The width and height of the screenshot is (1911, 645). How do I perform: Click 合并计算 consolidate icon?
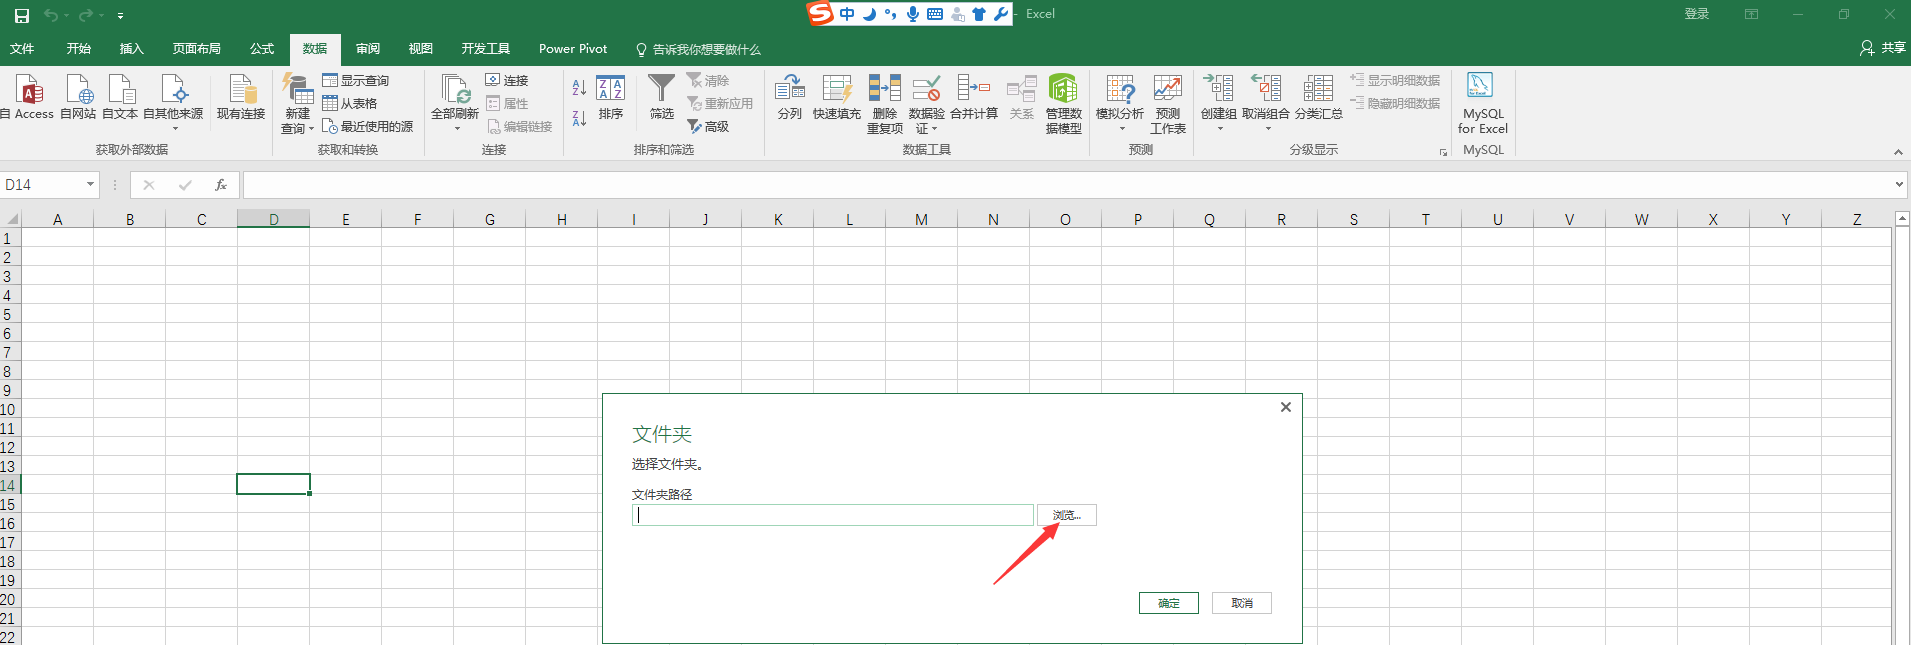(x=974, y=97)
